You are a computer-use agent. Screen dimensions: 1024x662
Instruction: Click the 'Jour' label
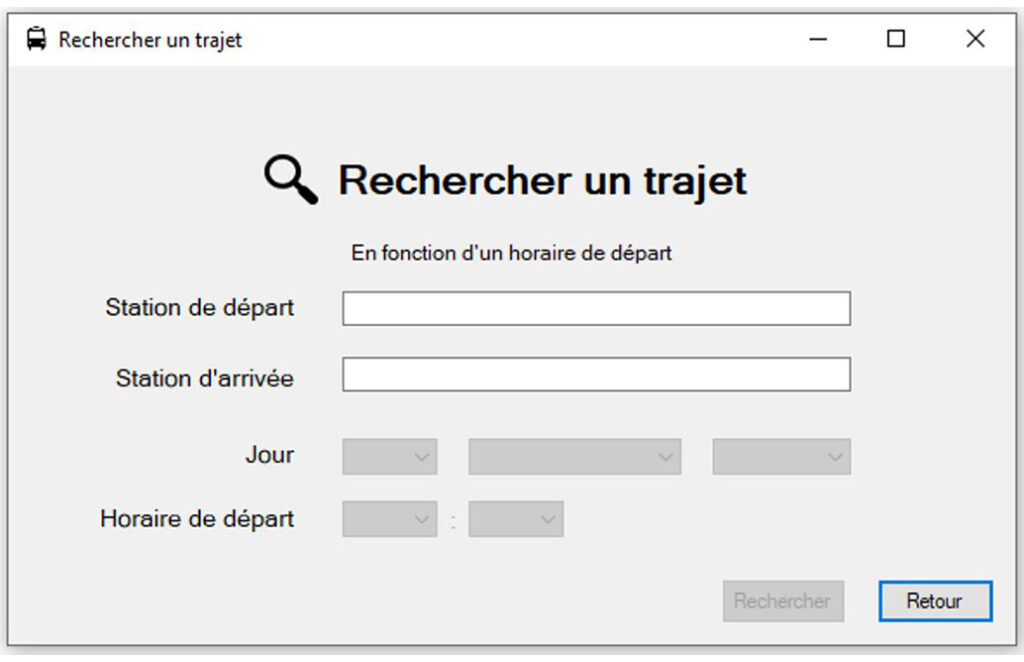pos(270,454)
